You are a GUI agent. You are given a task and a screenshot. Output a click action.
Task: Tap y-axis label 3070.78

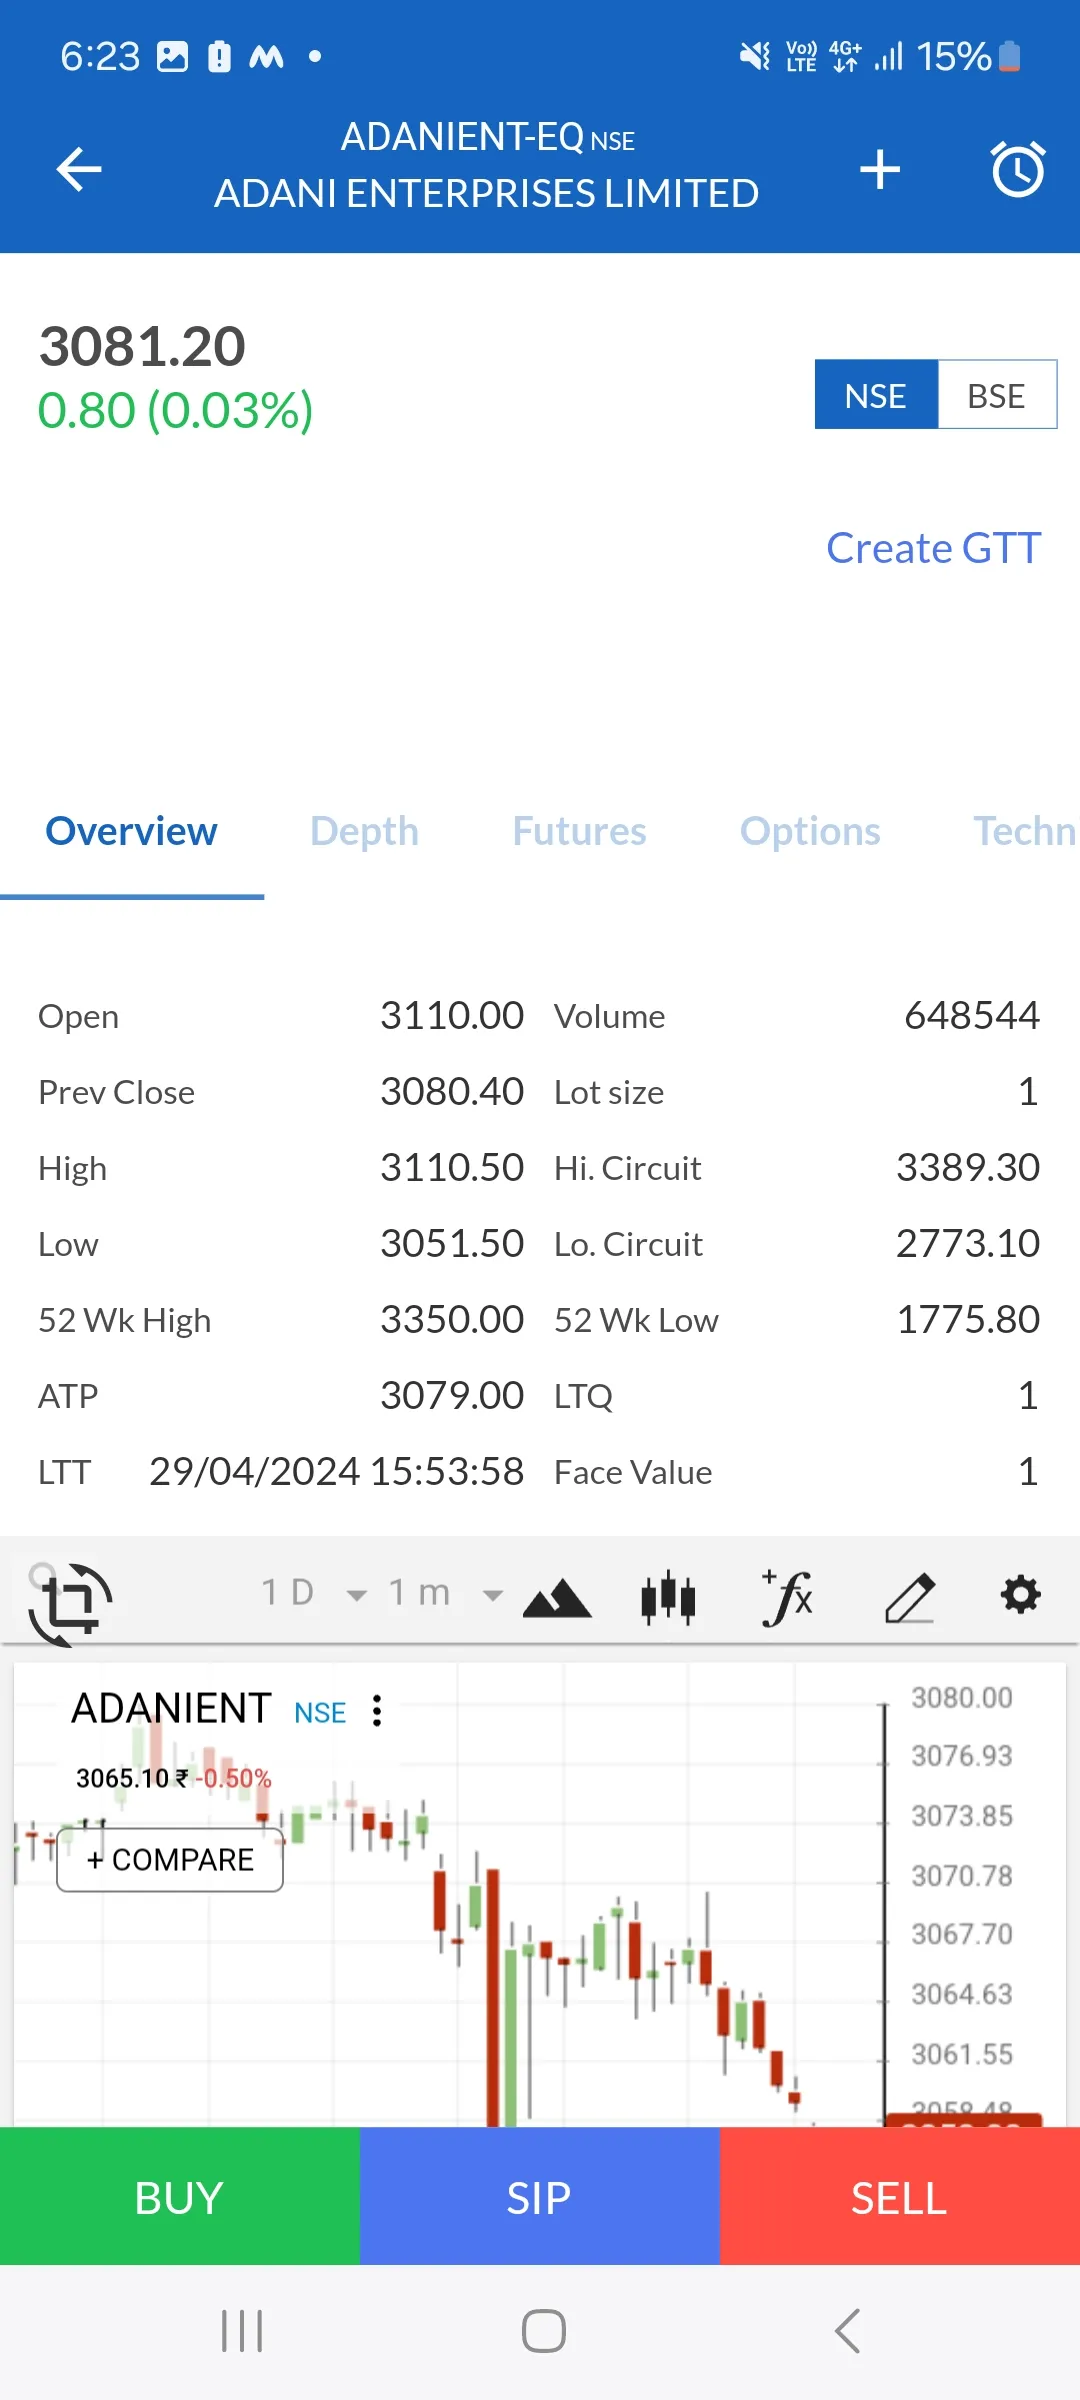click(962, 1876)
